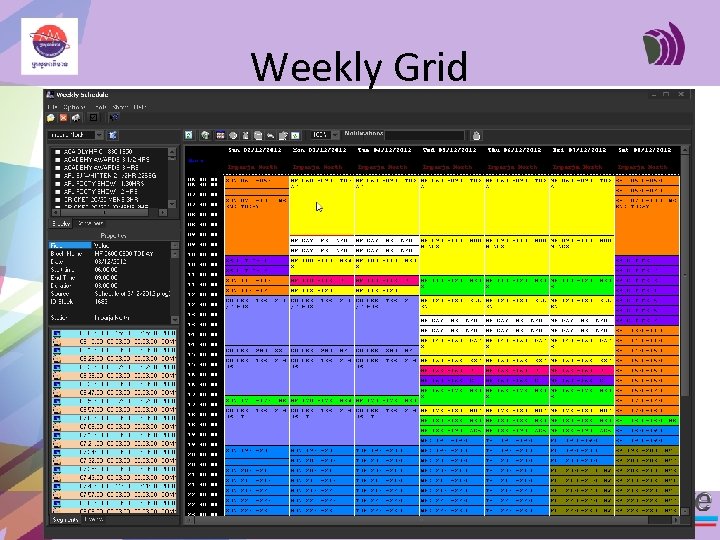Click the calendar grid icon in the grid toolbar
This screenshot has height=540, width=720.
(x=221, y=135)
